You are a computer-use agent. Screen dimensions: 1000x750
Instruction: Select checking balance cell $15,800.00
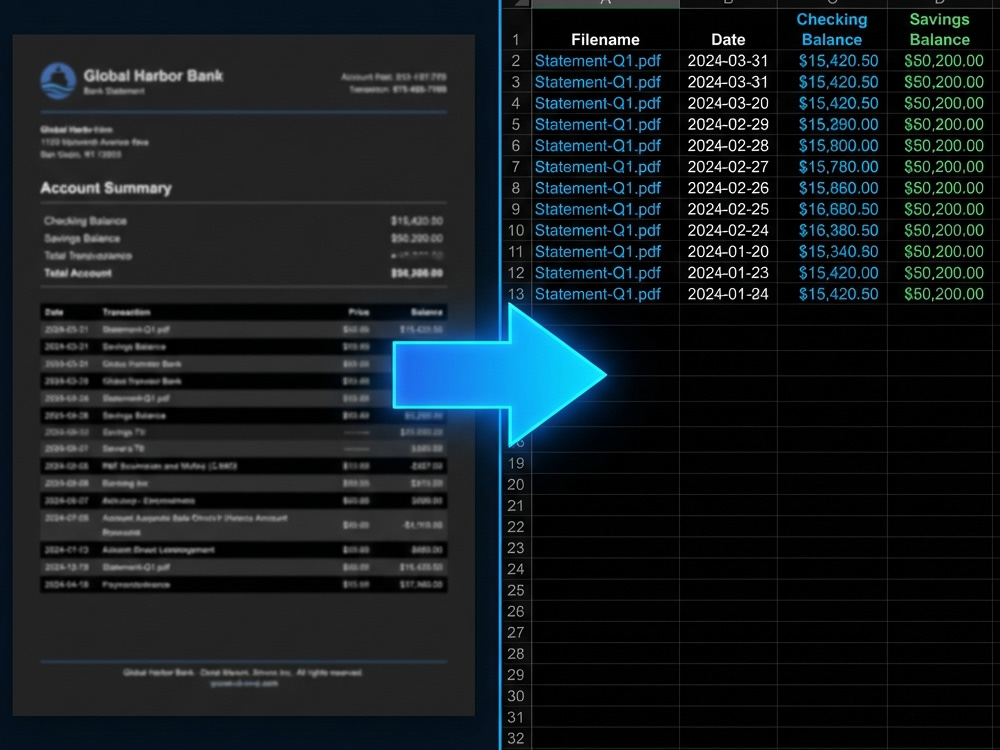point(832,145)
